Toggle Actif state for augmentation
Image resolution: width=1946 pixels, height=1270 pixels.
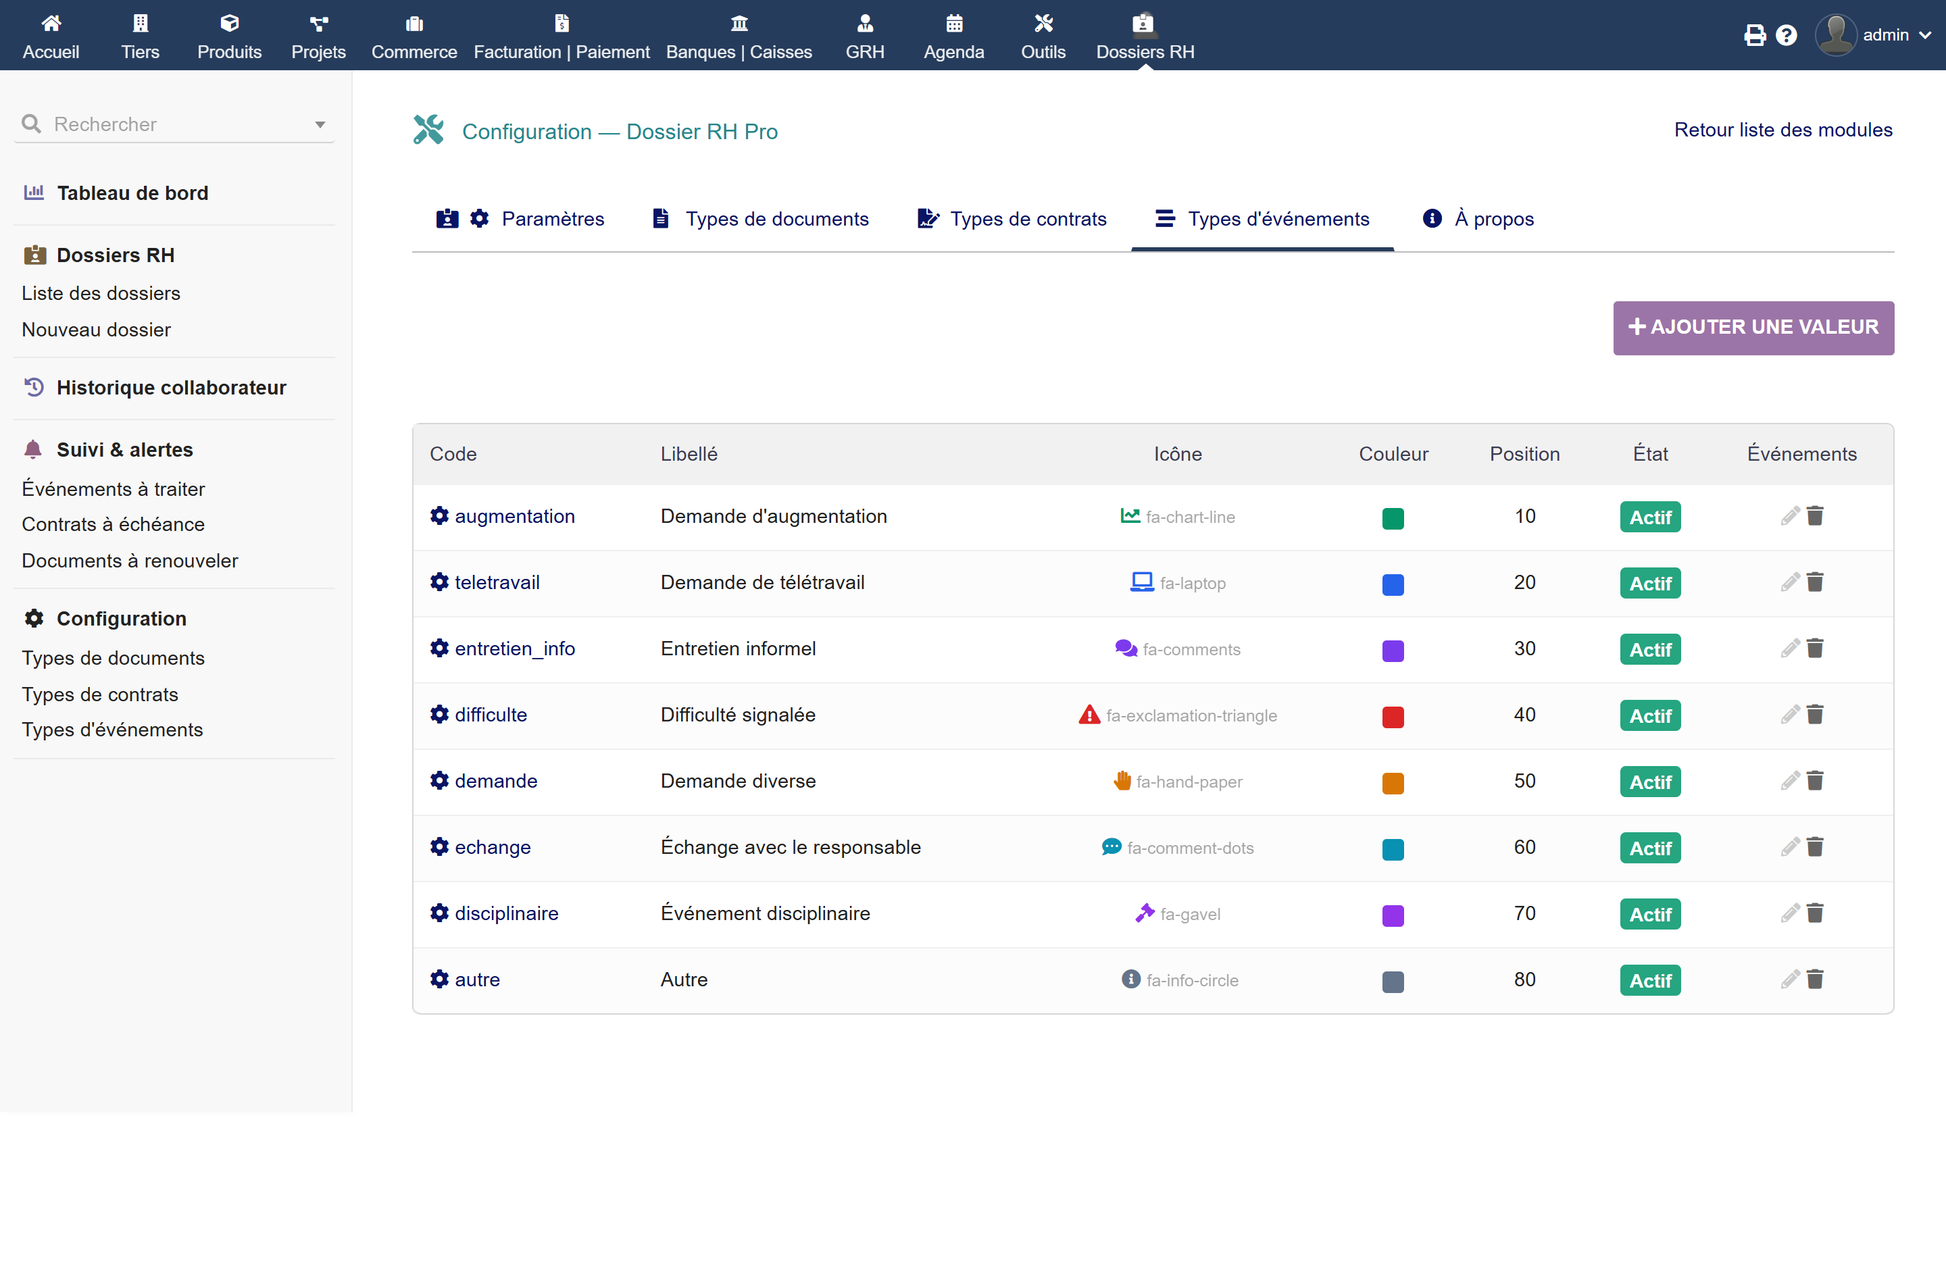click(1650, 517)
